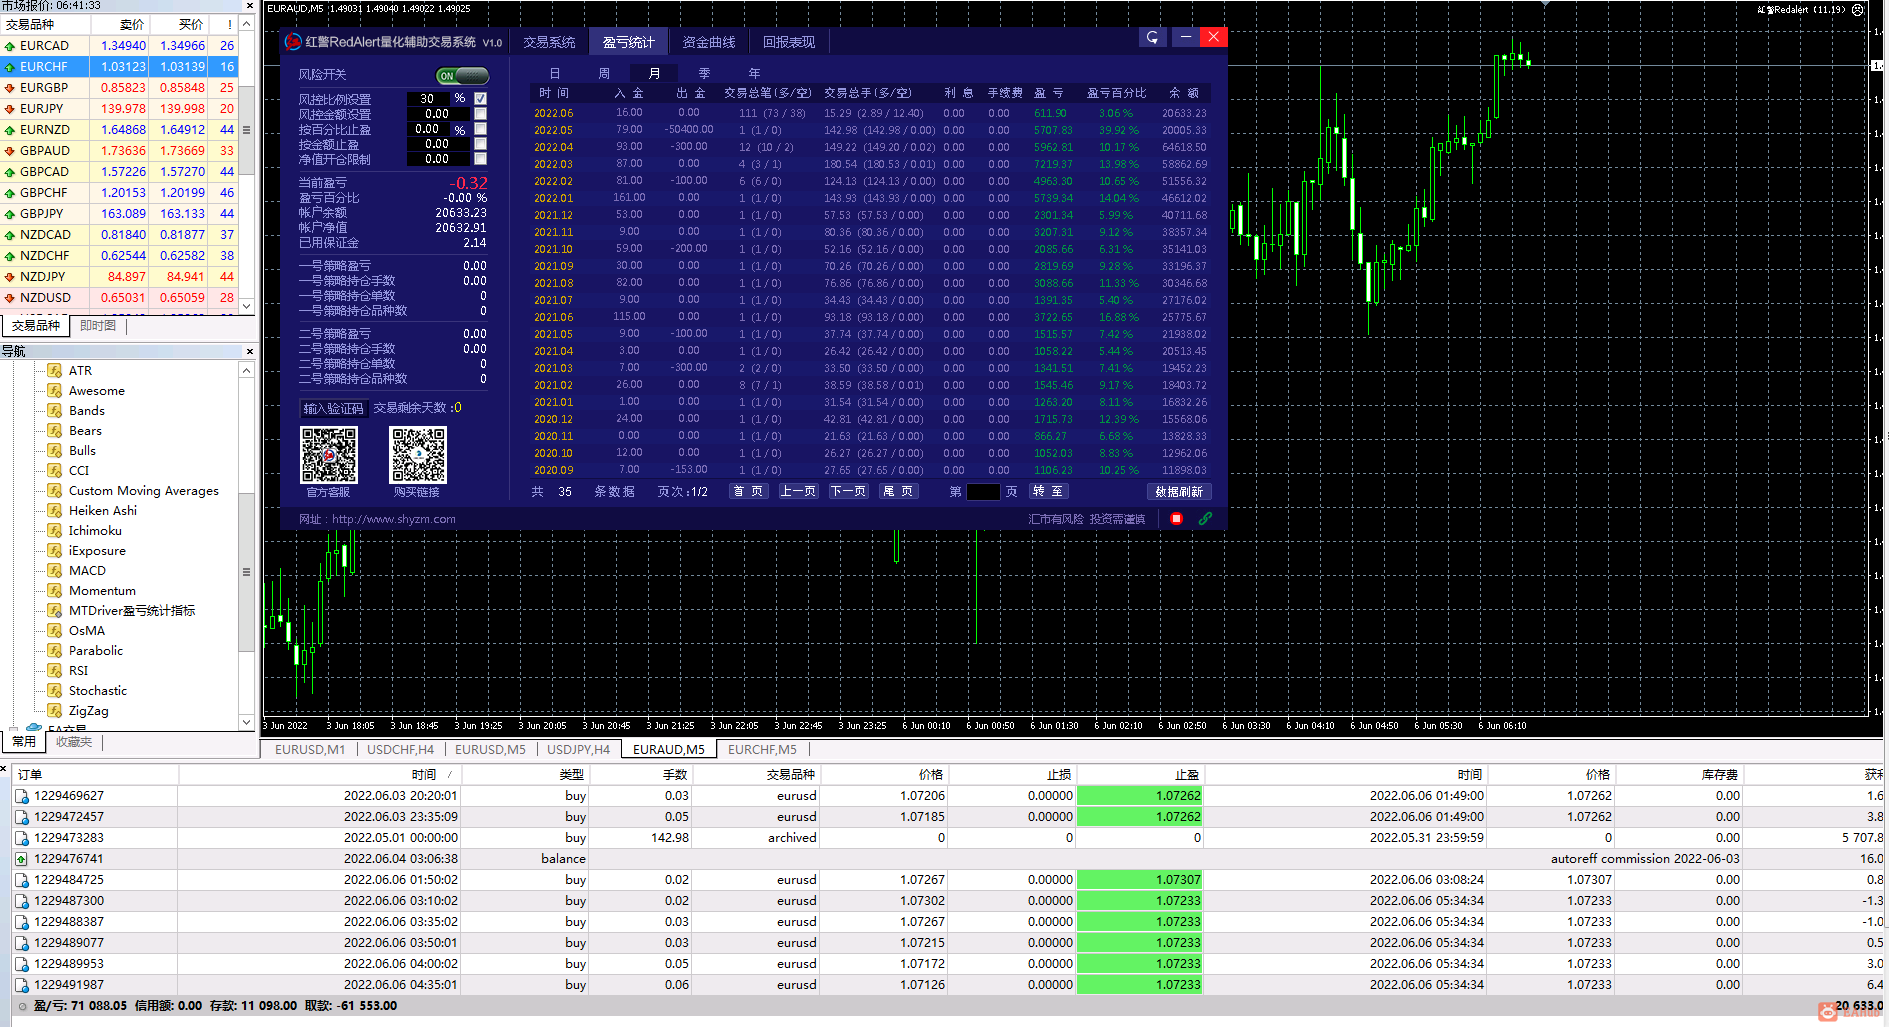Click the MACD indicator icon in navigator
This screenshot has width=1889, height=1027.
pos(55,571)
